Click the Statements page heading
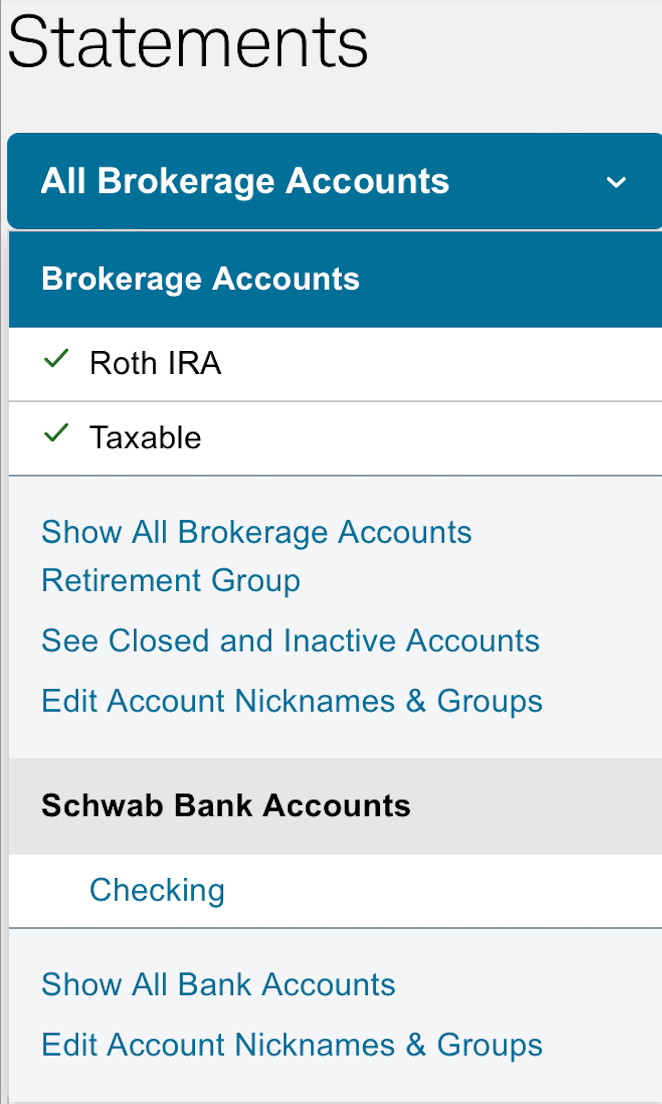662x1104 pixels. [x=188, y=43]
